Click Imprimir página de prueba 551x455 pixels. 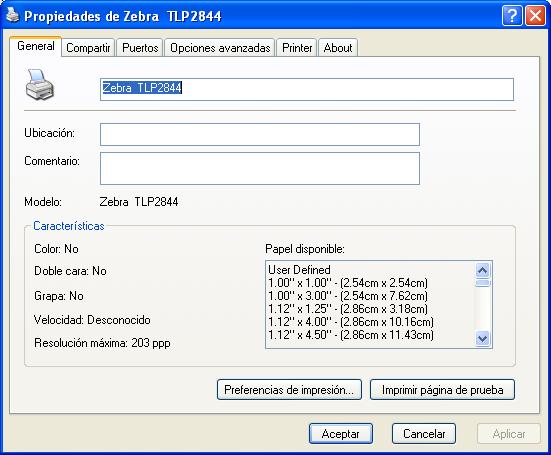442,390
